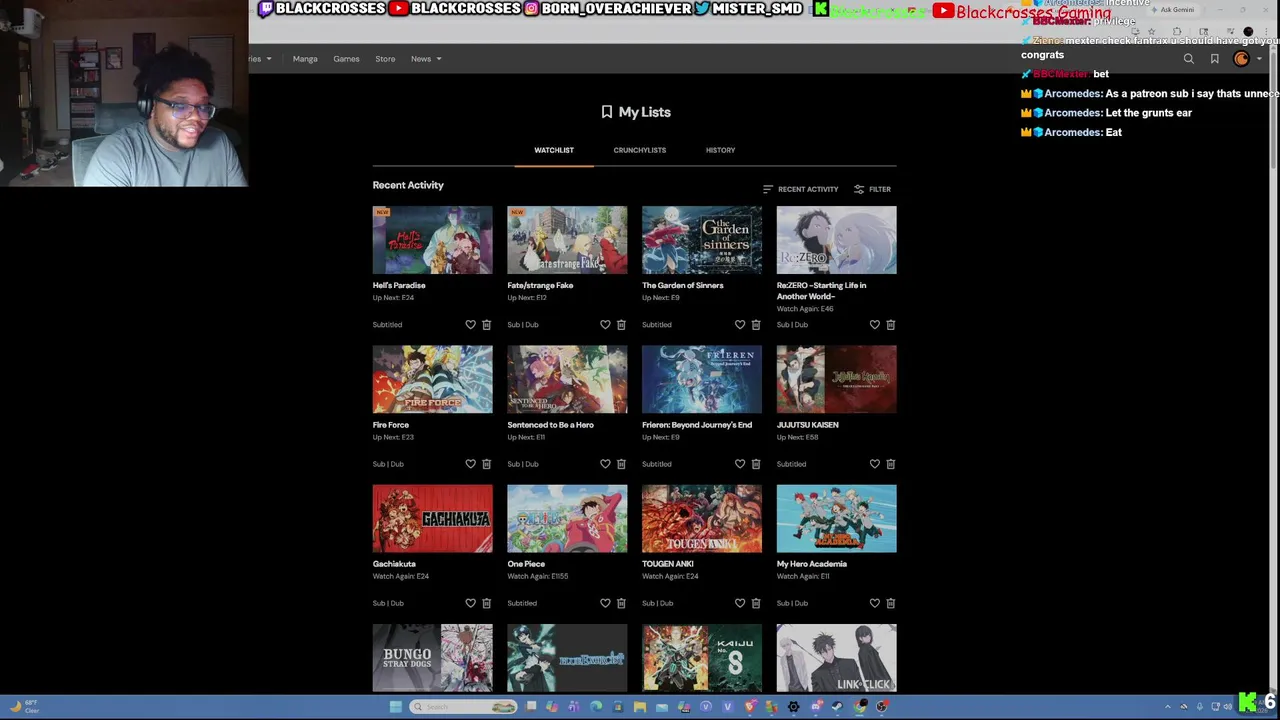Viewport: 1280px width, 720px height.
Task: Remove Hell's Paradise from watchlist
Action: (x=487, y=325)
